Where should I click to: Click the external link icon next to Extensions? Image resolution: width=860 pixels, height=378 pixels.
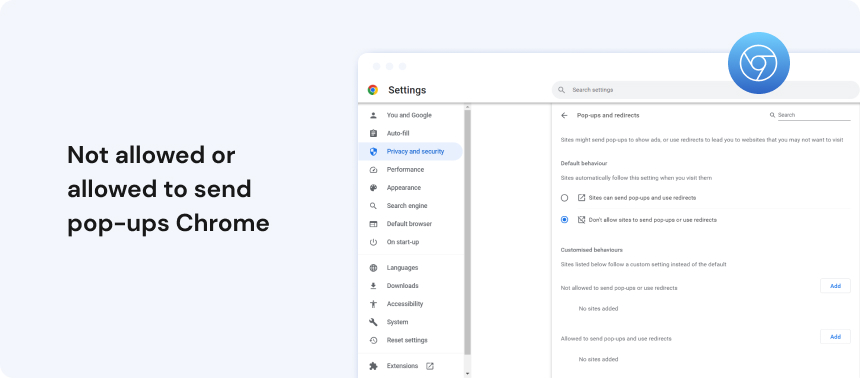point(430,366)
